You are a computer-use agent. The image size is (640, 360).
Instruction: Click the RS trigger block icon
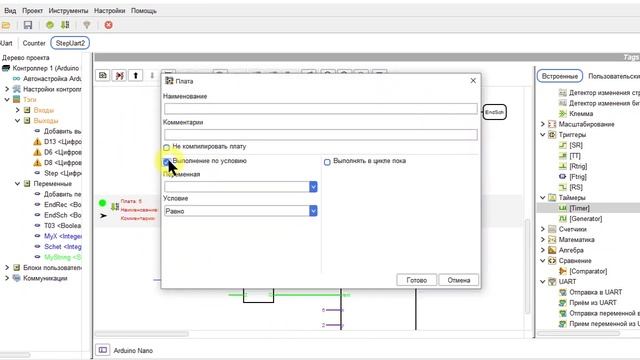[x=562, y=187]
